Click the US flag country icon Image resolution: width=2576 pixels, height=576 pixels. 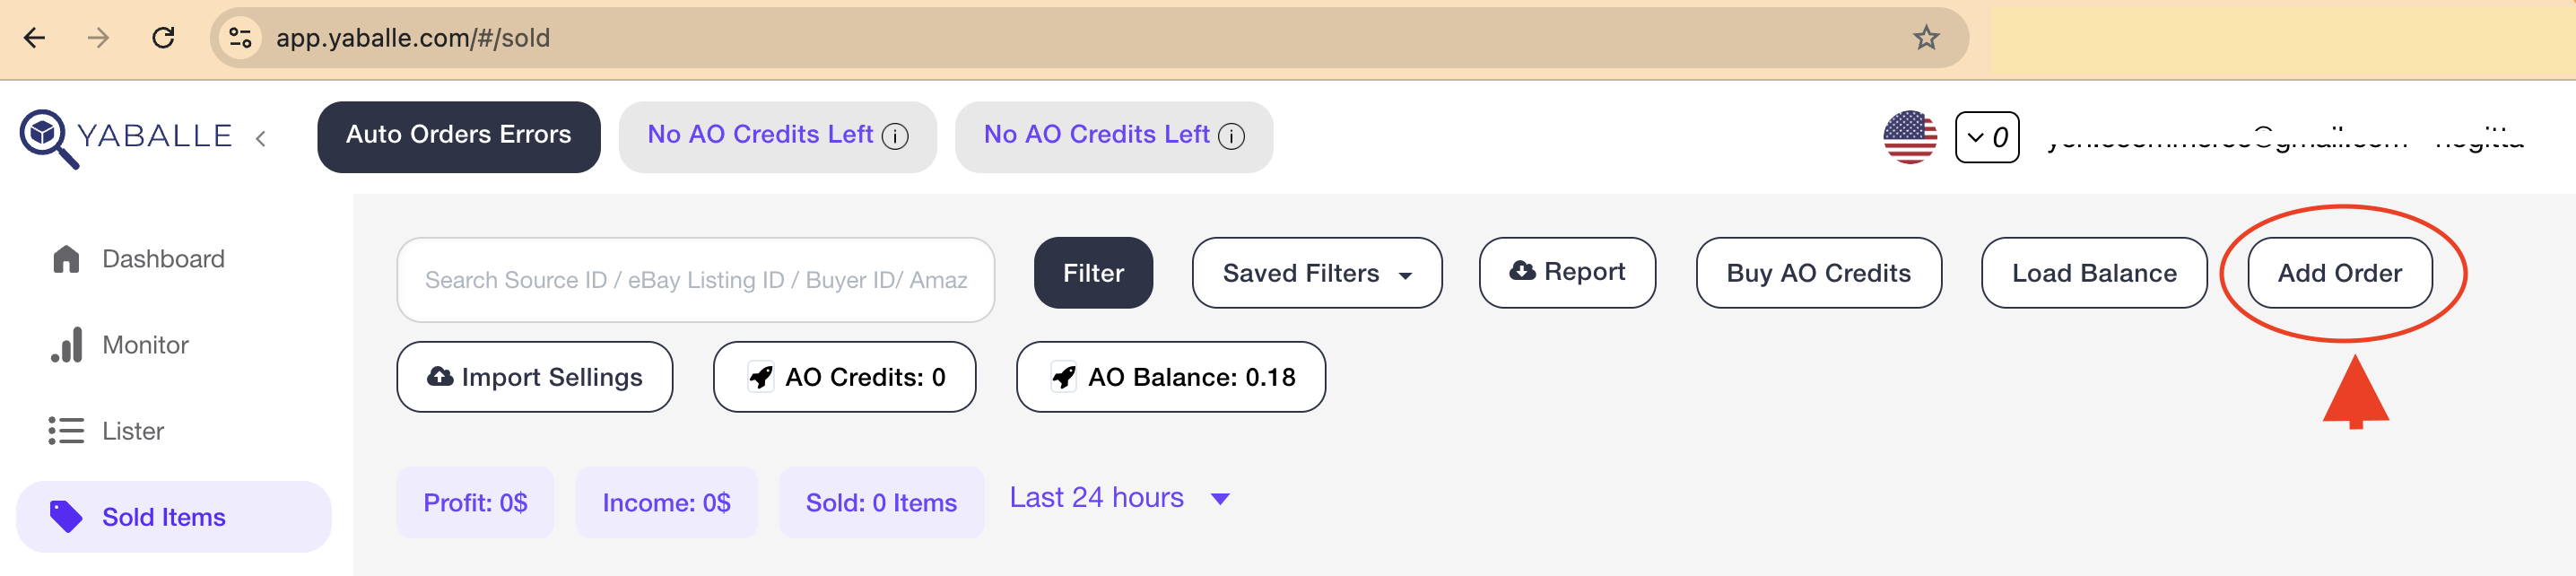1909,137
